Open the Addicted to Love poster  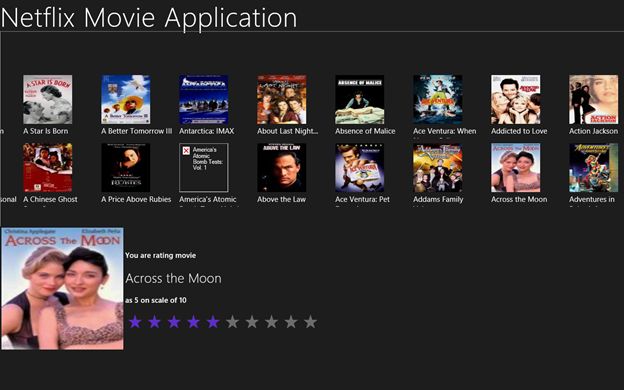click(x=515, y=99)
